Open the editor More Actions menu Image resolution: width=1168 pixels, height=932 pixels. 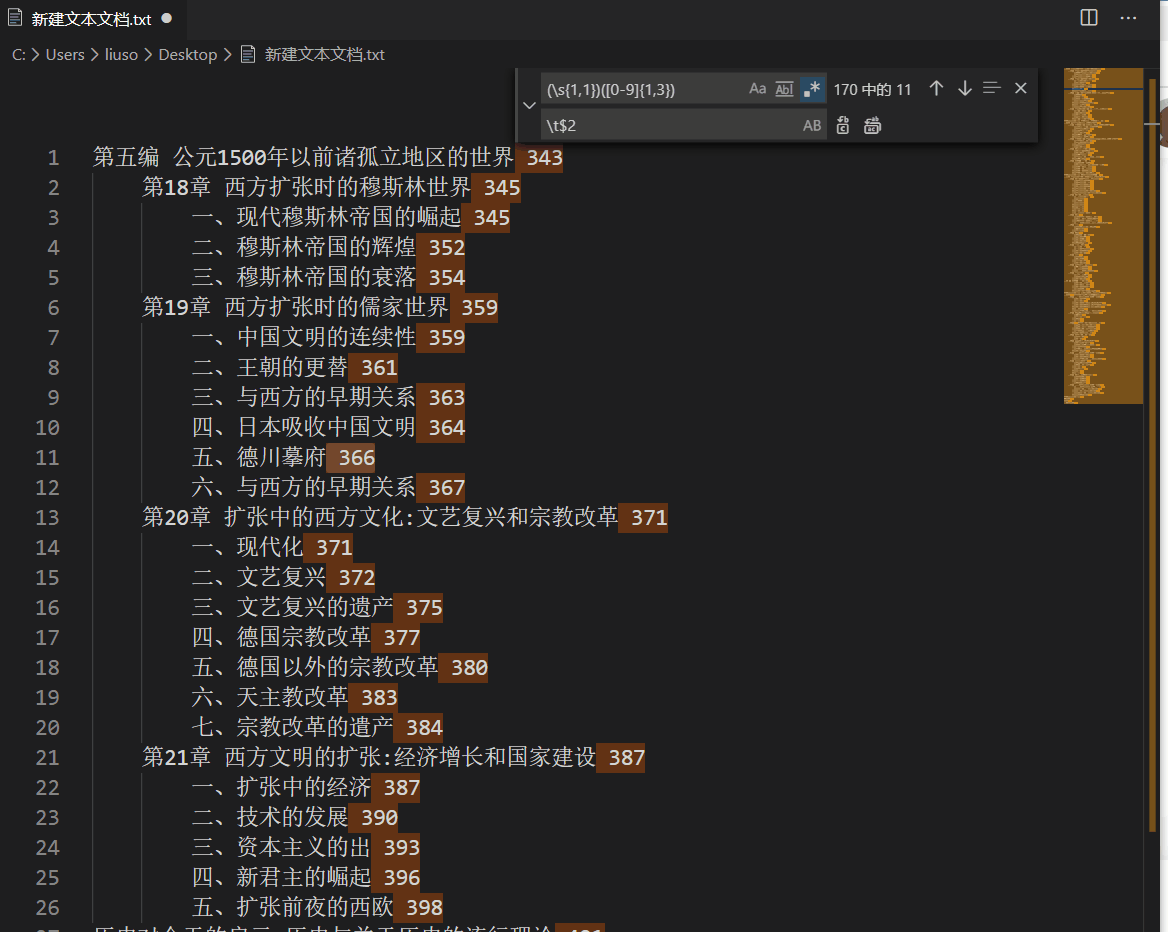pos(1129,18)
